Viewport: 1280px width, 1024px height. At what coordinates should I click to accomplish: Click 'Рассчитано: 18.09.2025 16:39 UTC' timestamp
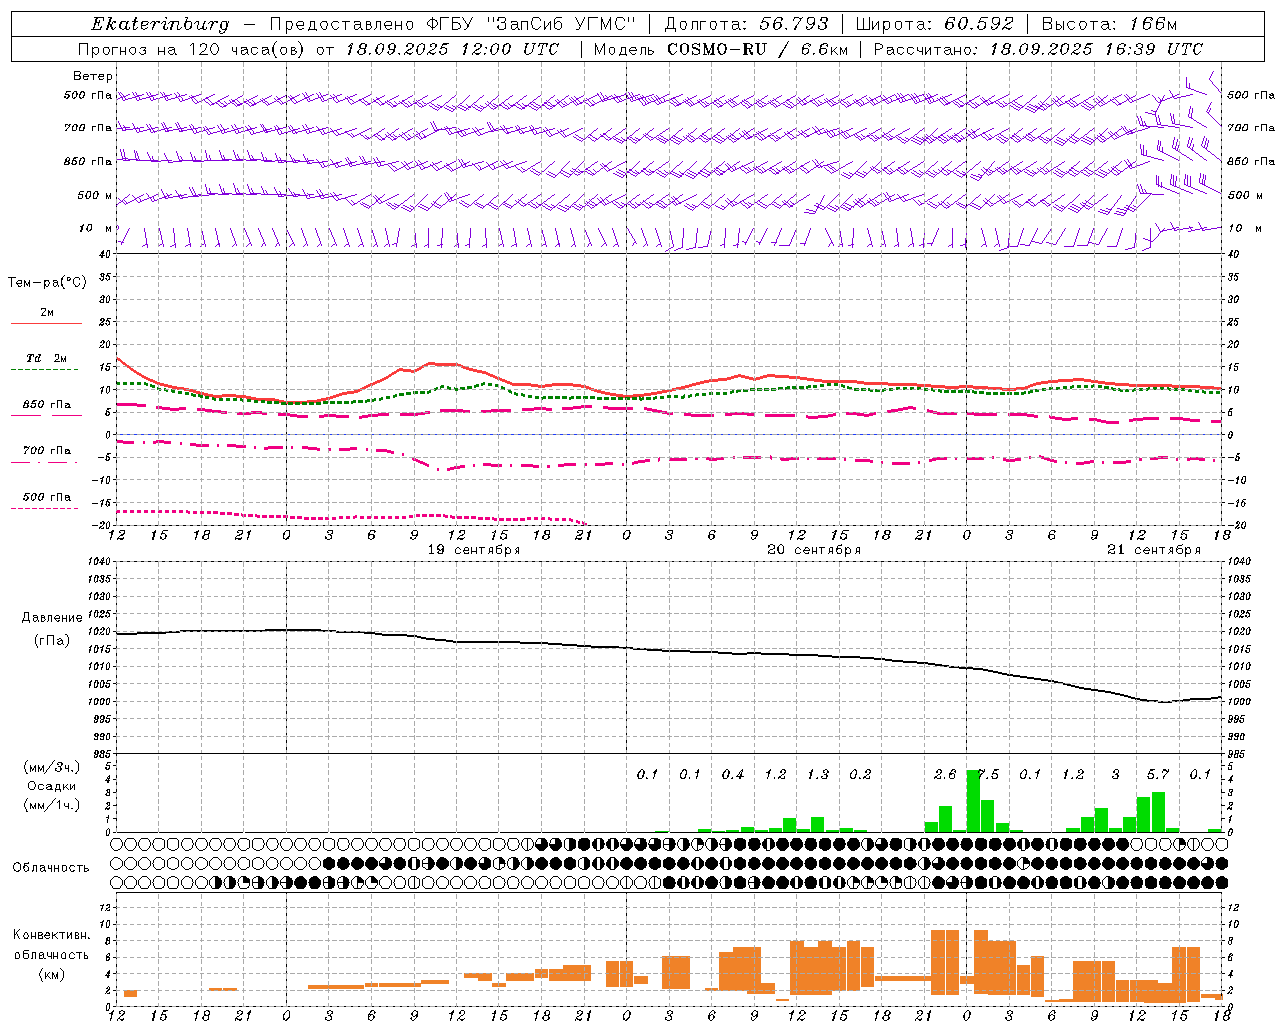coord(1038,49)
